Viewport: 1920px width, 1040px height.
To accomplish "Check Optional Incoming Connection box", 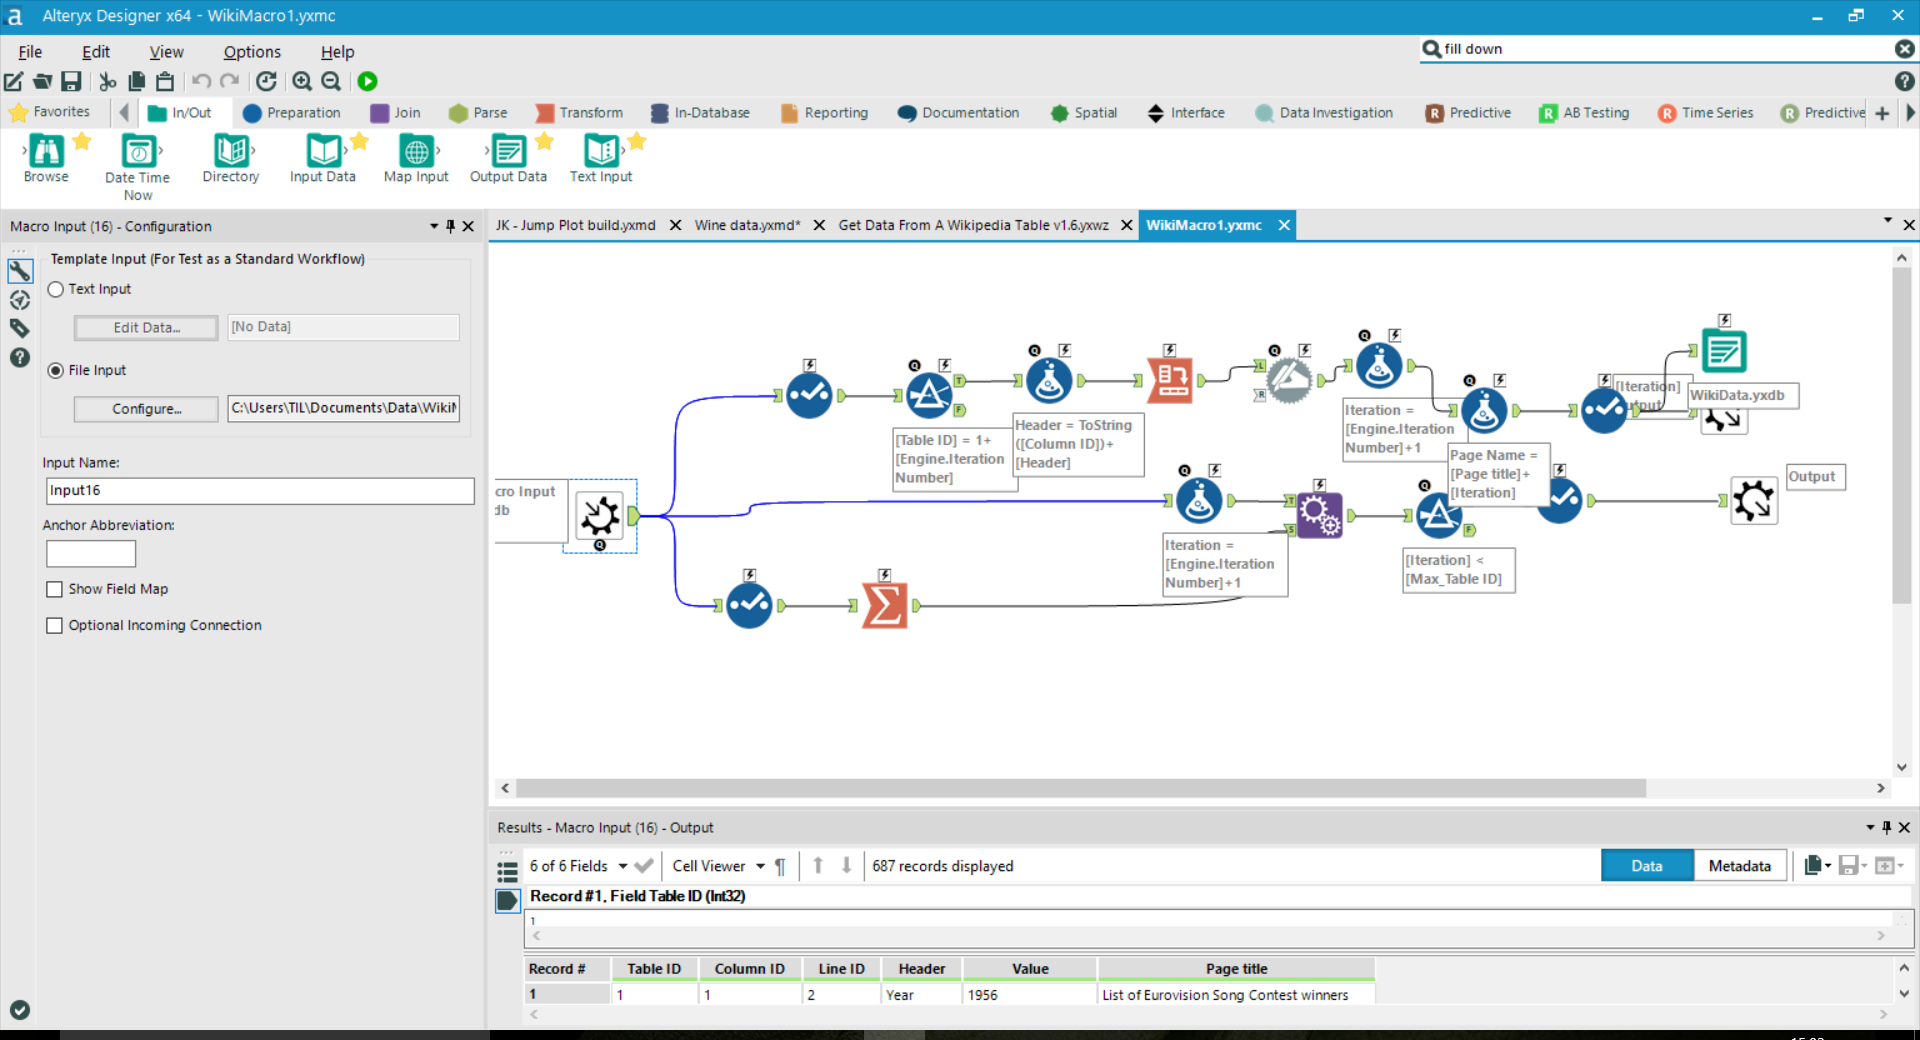I will click(x=55, y=625).
